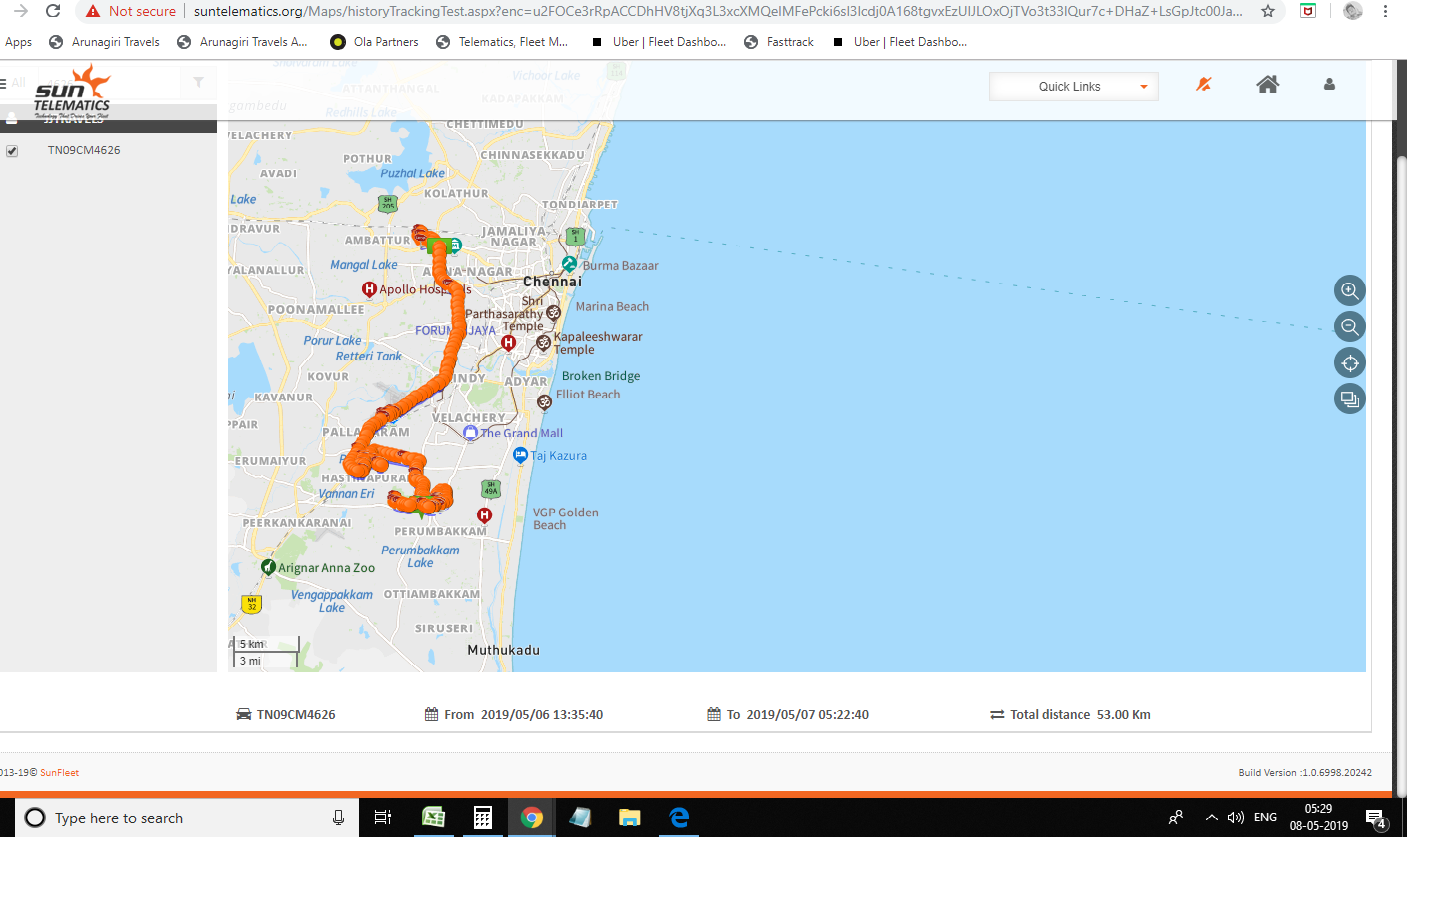
Task: Bookmark this page with star icon
Action: (x=1268, y=11)
